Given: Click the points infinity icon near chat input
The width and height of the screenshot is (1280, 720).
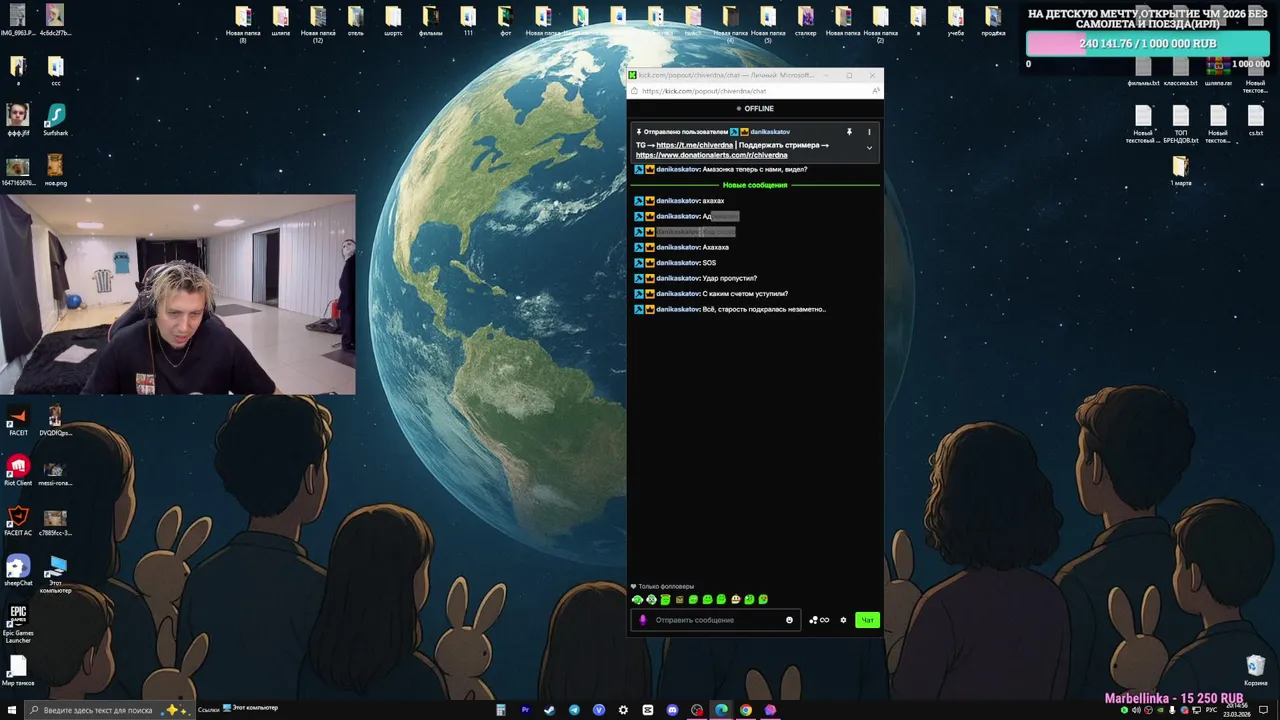Looking at the screenshot, I should point(819,620).
